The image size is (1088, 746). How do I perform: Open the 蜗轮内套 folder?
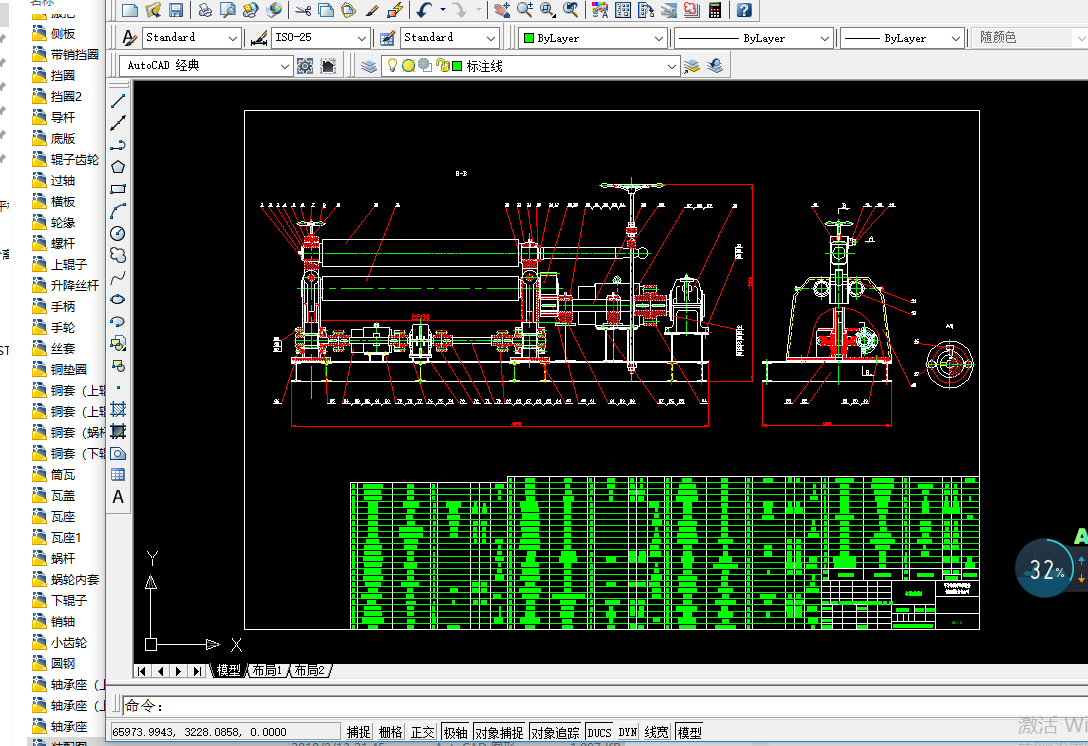tap(75, 580)
